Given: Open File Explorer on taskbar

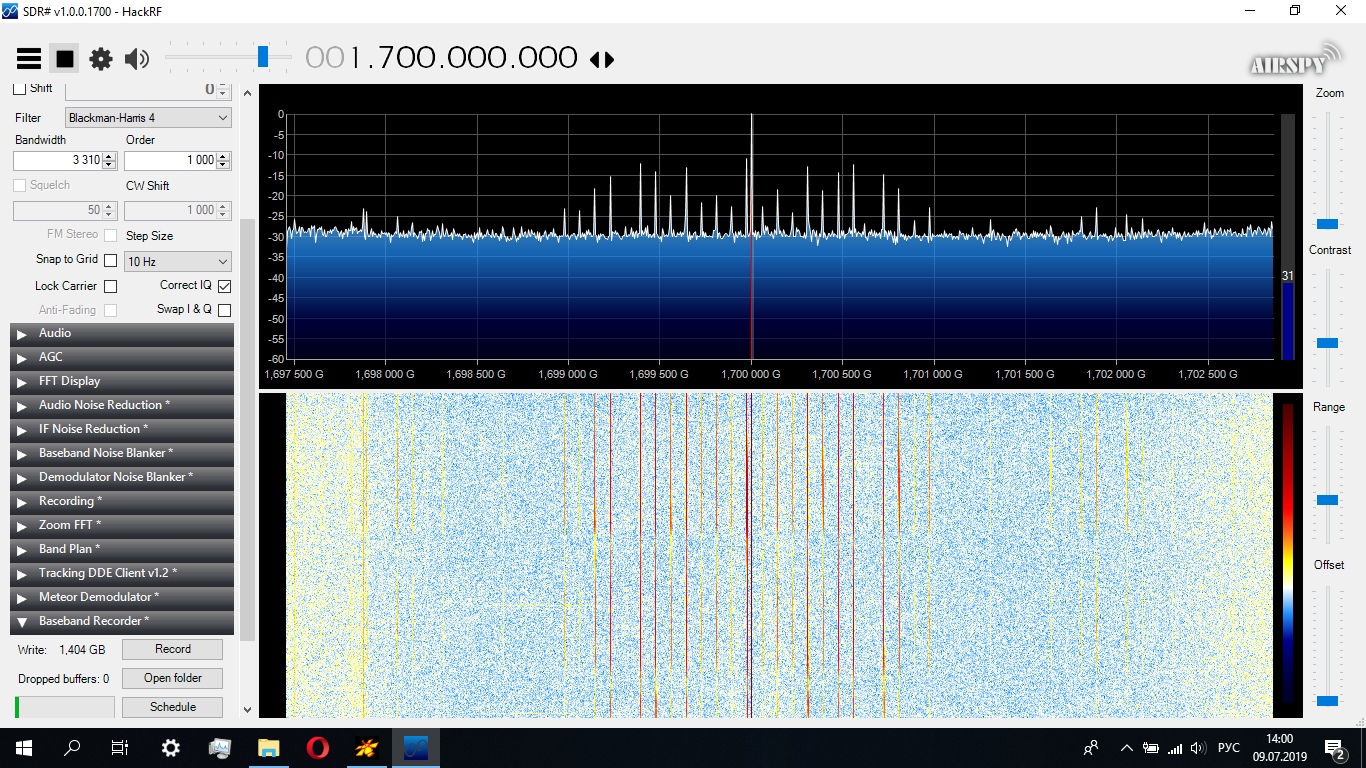Looking at the screenshot, I should click(x=268, y=748).
